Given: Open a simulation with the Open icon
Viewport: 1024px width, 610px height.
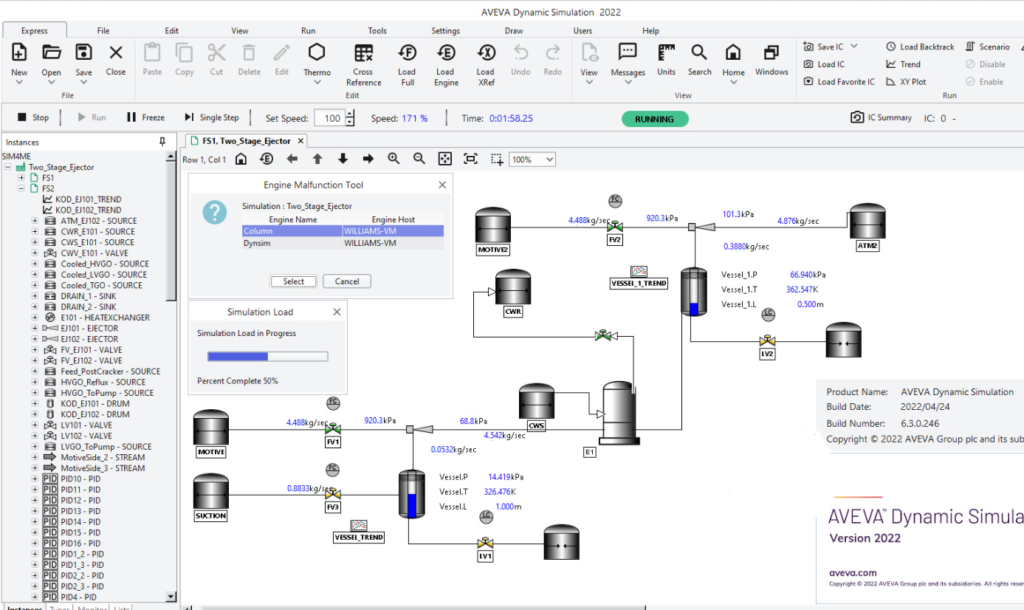Looking at the screenshot, I should point(51,52).
